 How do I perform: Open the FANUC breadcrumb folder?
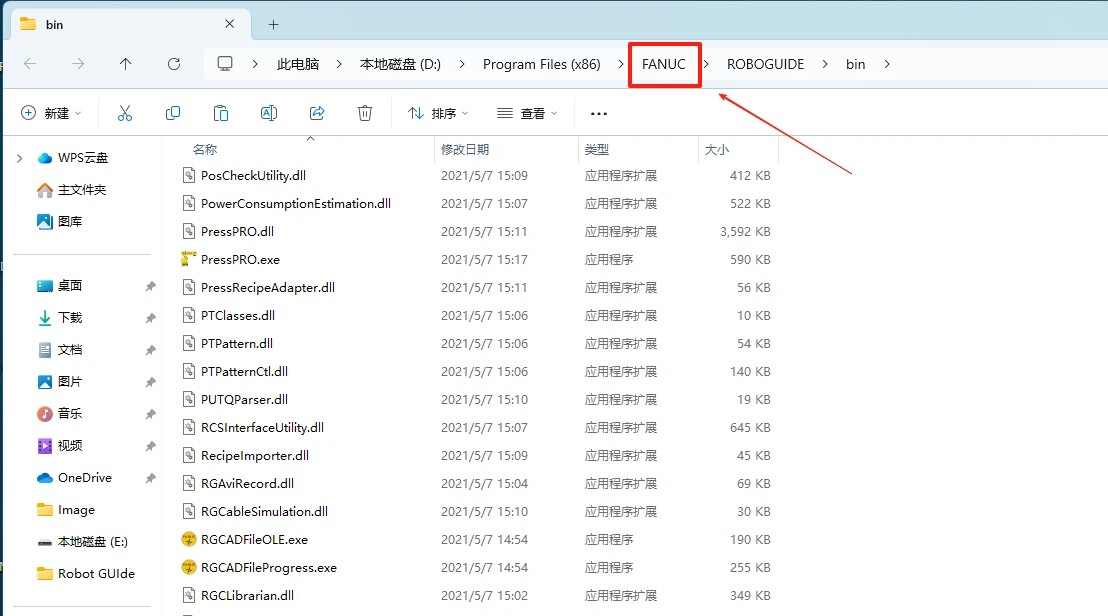pos(664,63)
